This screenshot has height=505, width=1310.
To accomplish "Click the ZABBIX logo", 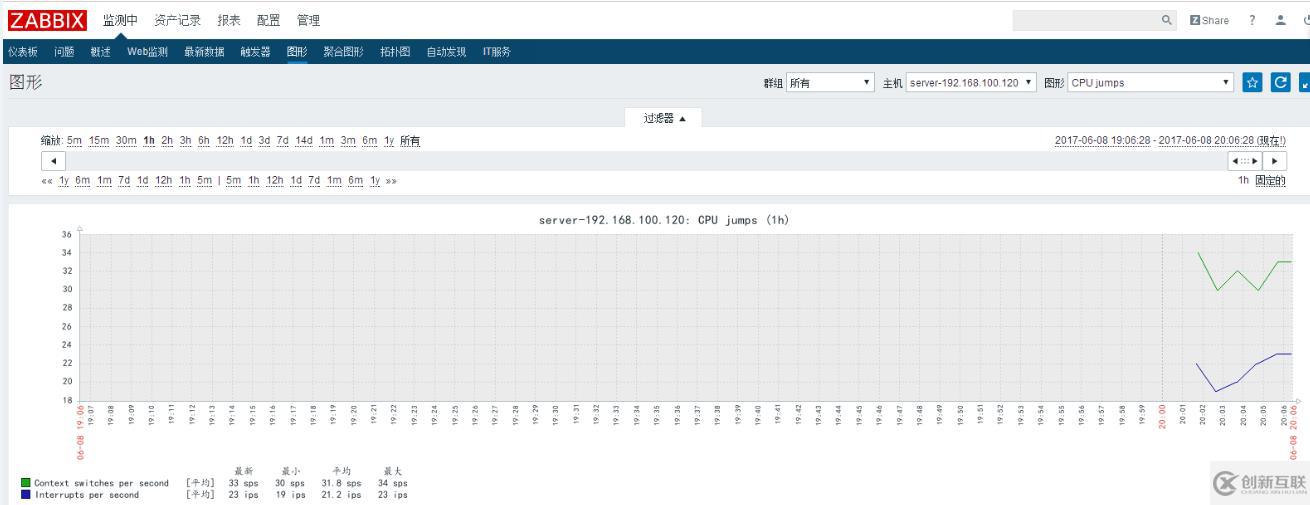I will pyautogui.click(x=48, y=20).
